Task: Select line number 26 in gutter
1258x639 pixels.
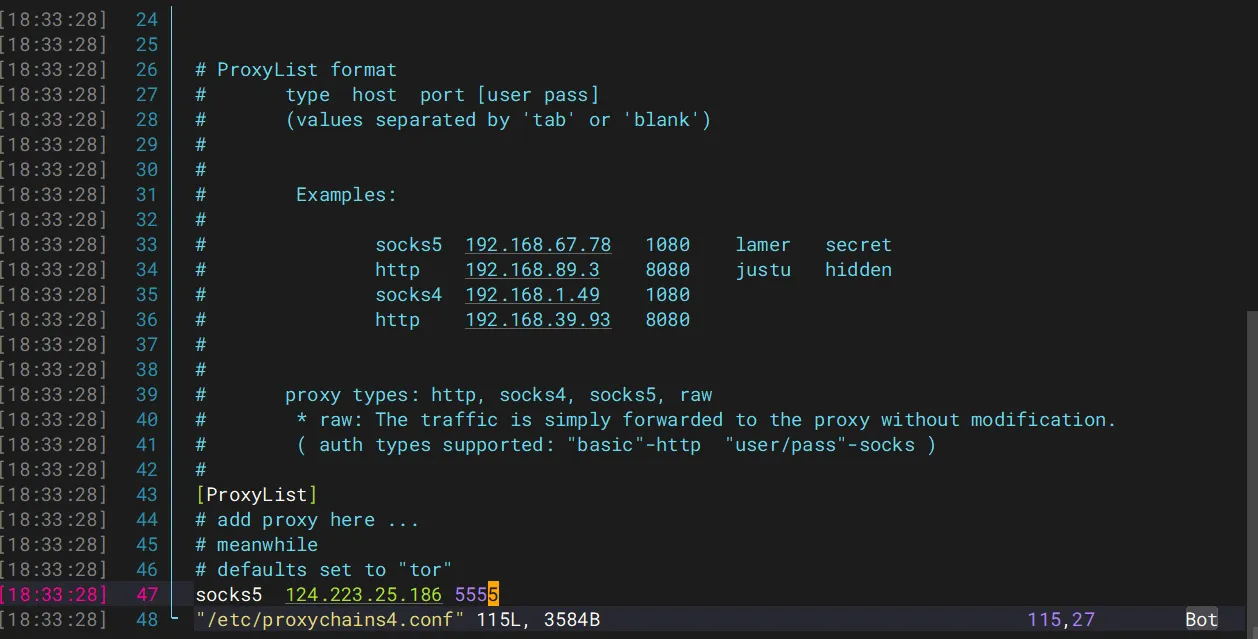Action: click(146, 70)
